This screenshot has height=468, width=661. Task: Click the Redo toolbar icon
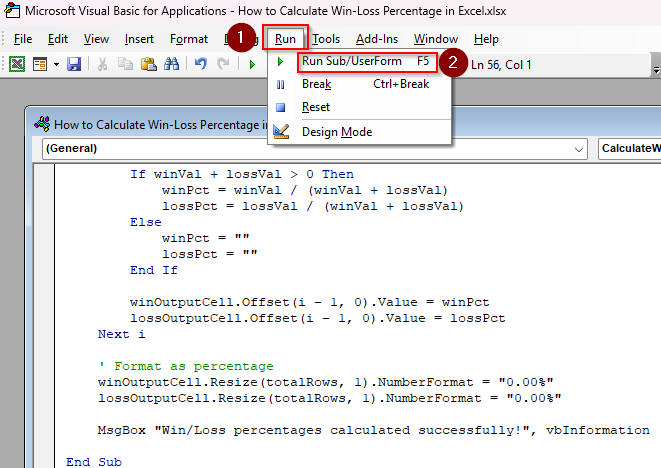[x=223, y=64]
